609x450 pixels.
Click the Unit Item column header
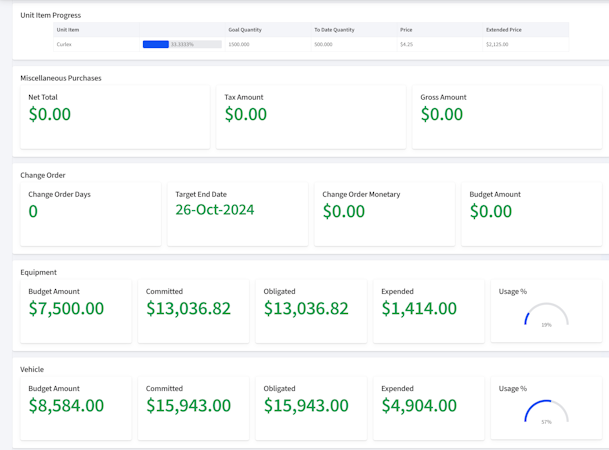(68, 30)
